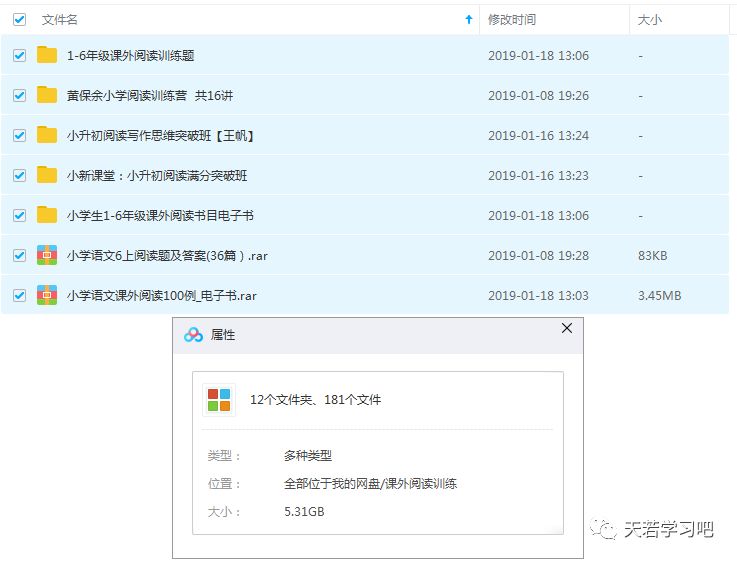The width and height of the screenshot is (737, 561).
Task: Click the 黄保余小学阅读训练营 folder icon
Action: click(47, 95)
